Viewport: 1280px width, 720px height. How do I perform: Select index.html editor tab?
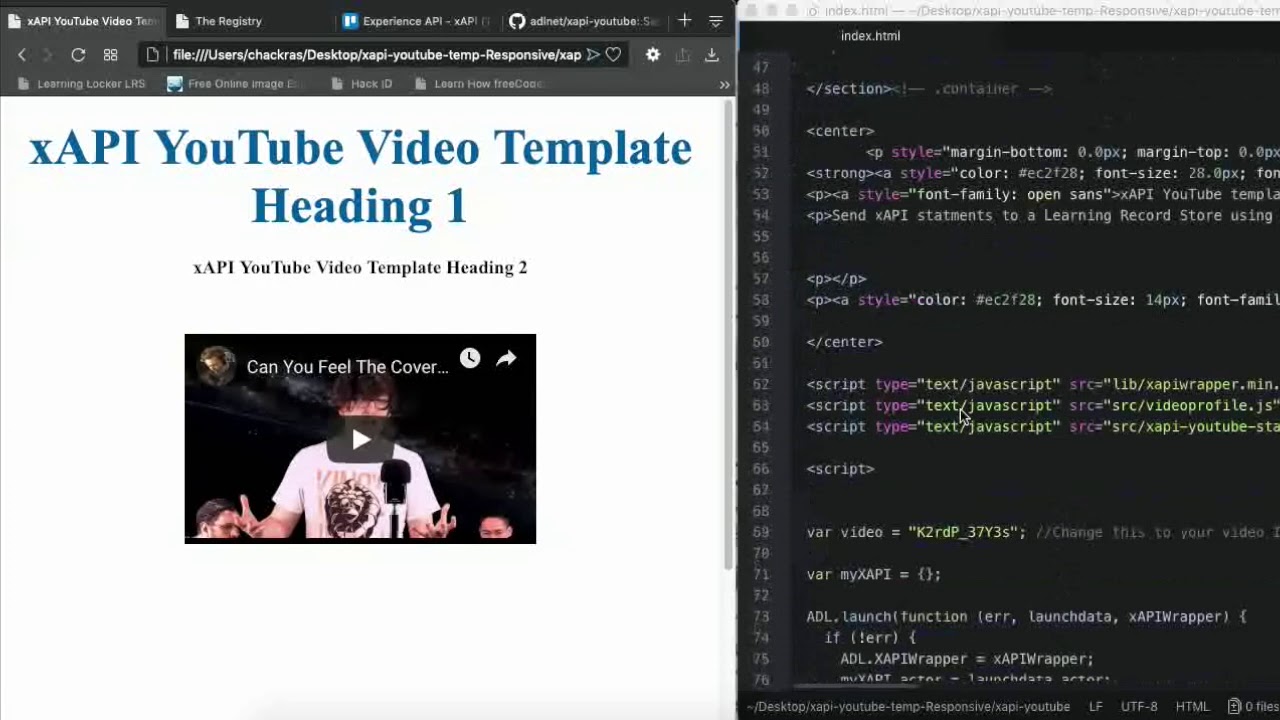coord(870,35)
